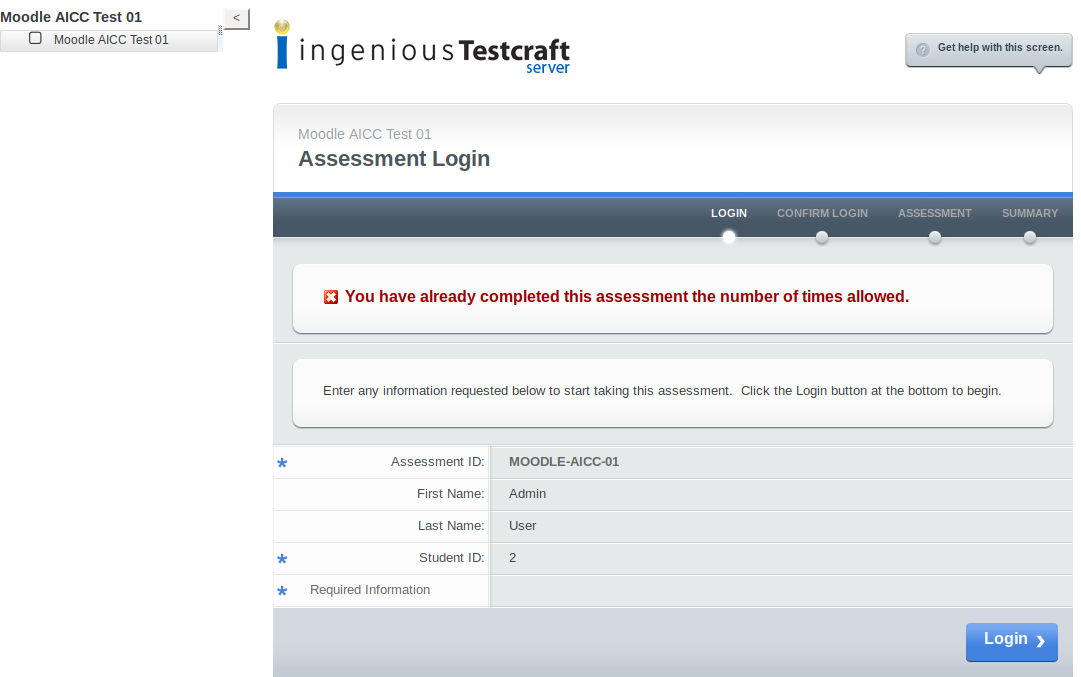Click the MOODLE-AICC-01 assessment ID value
The height and width of the screenshot is (677, 1081).
point(564,462)
